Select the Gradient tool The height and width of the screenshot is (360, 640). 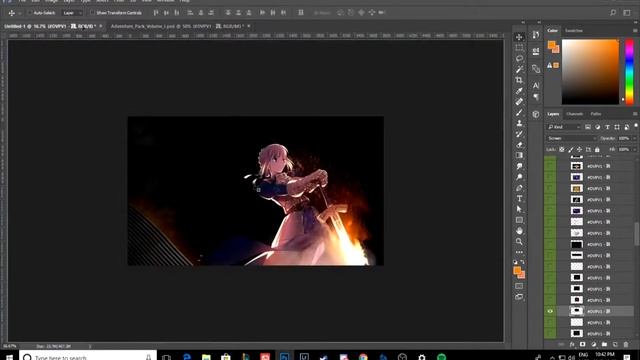pos(519,155)
